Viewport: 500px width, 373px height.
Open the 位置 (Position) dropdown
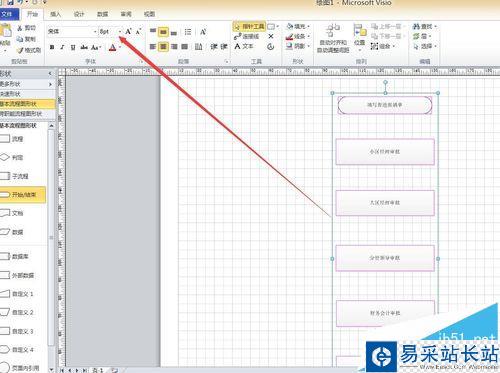359,37
